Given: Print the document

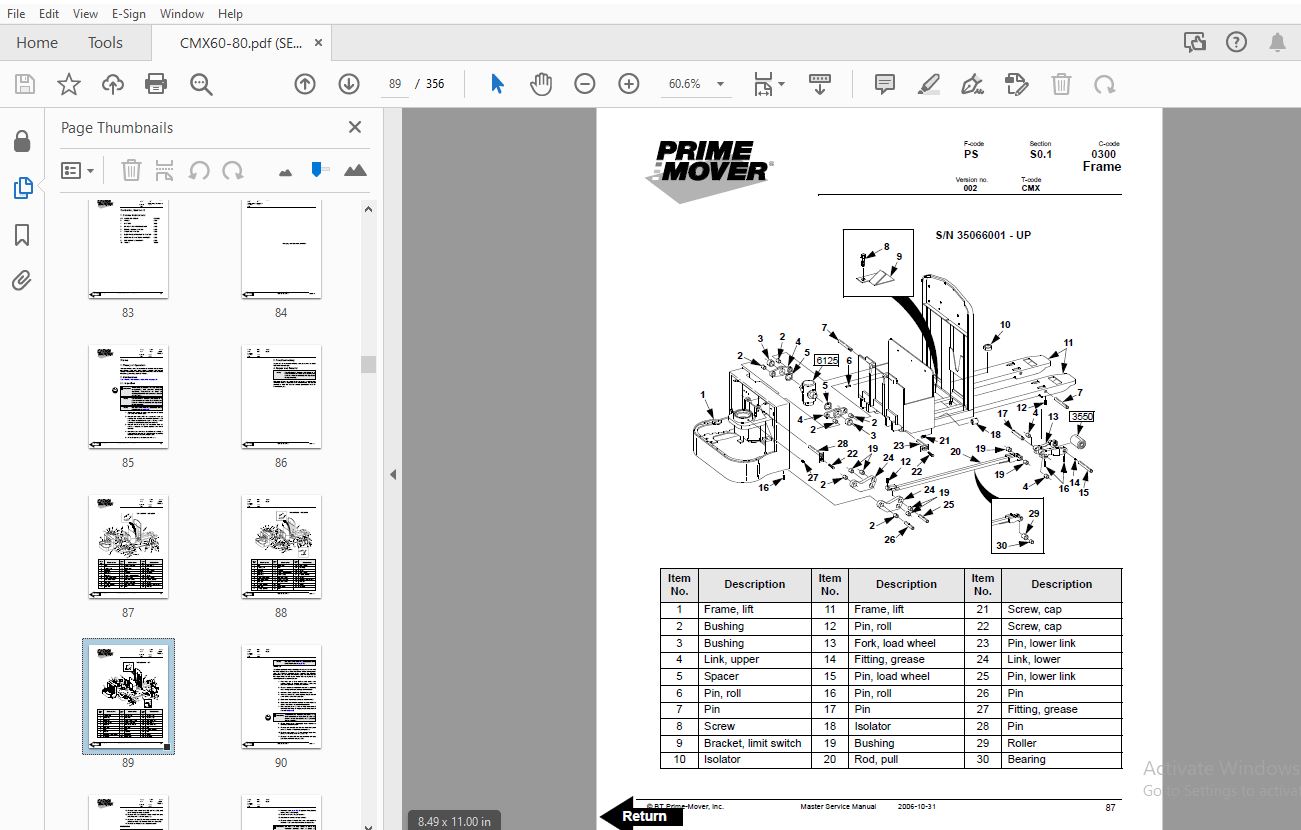Looking at the screenshot, I should (156, 84).
